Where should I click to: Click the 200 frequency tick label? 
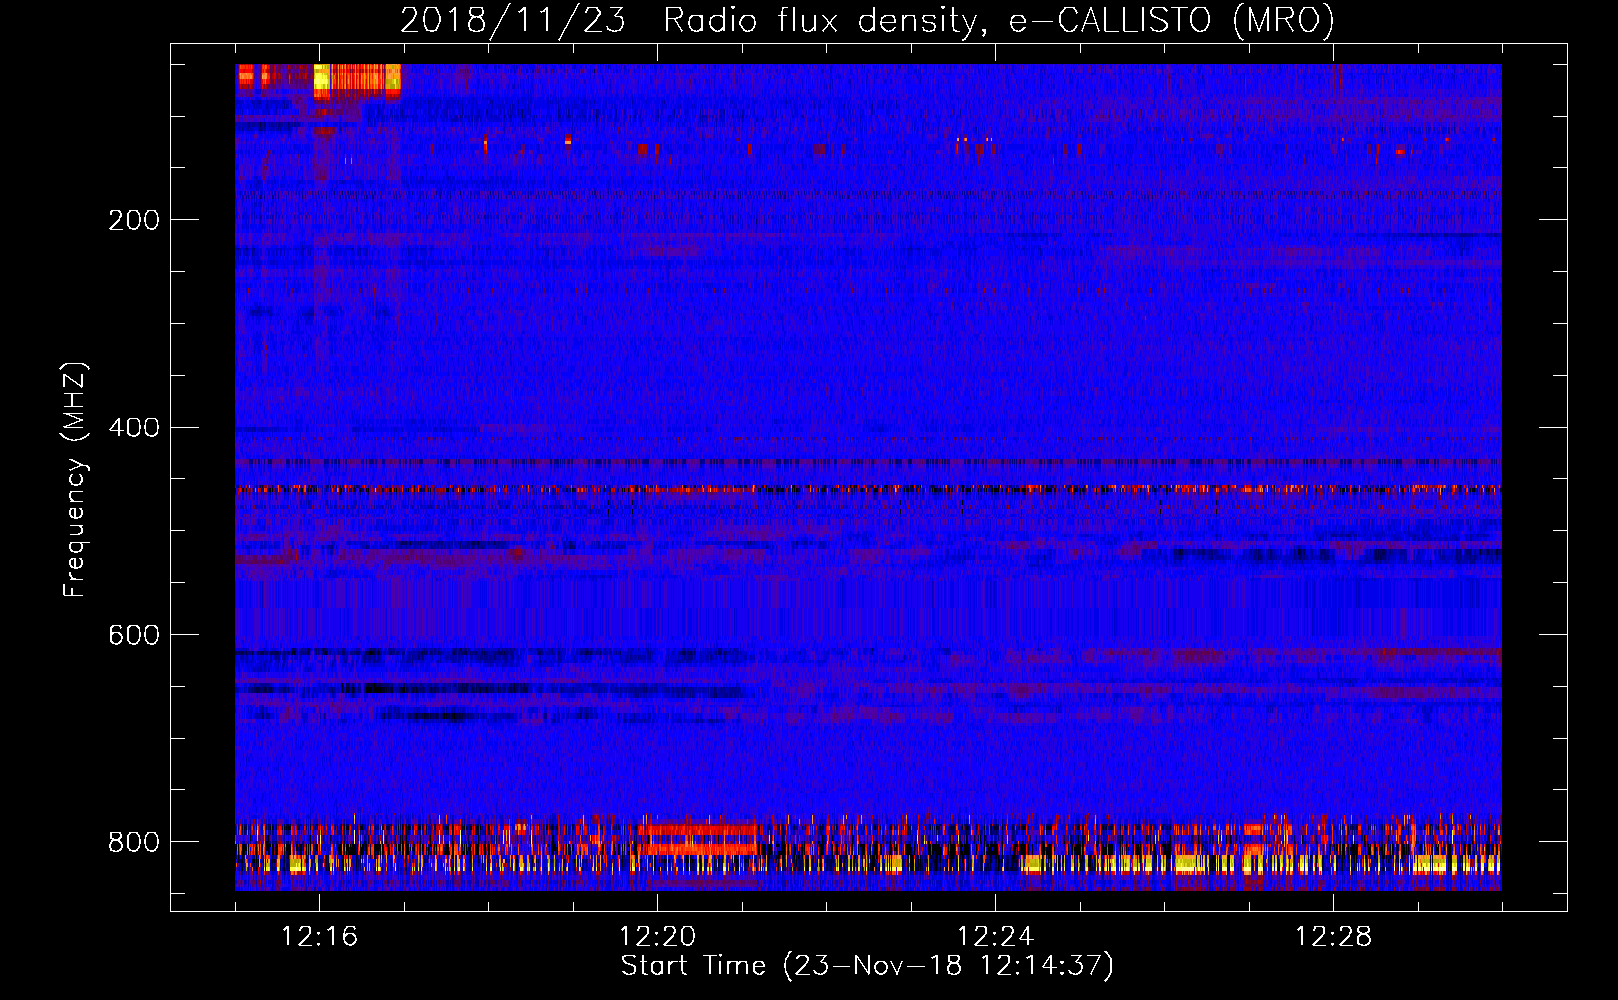(x=134, y=220)
